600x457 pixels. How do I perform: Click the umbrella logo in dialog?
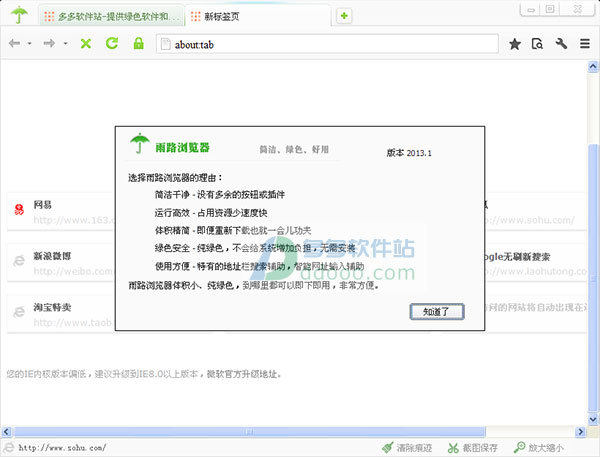tap(139, 144)
